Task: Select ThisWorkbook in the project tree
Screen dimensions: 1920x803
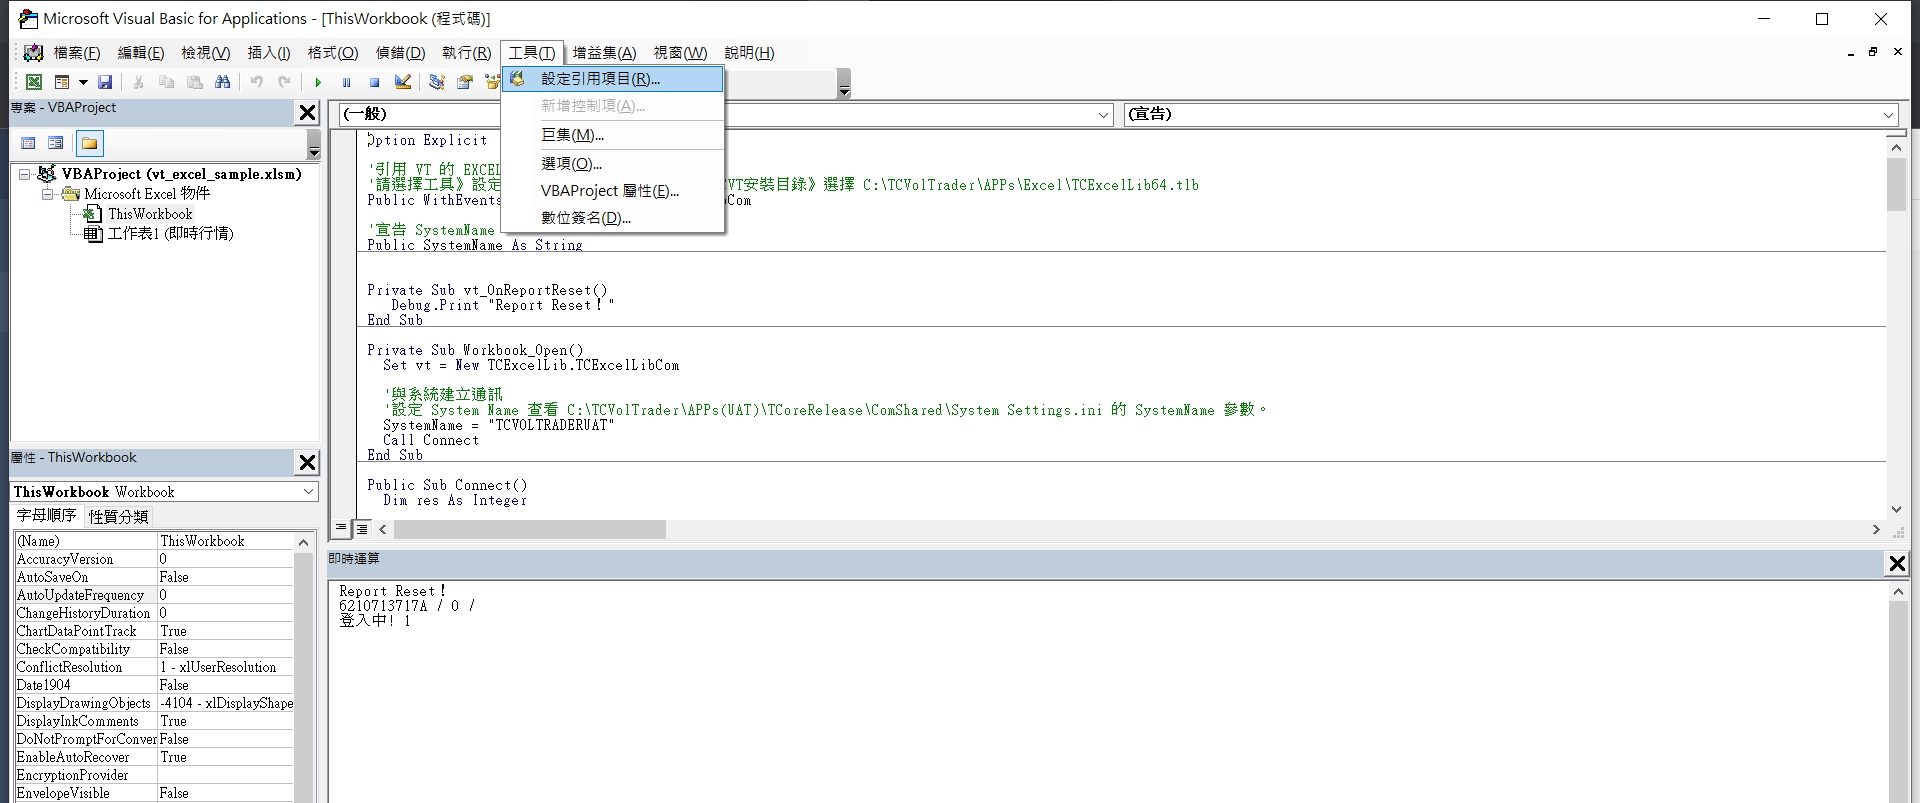Action: tap(150, 214)
